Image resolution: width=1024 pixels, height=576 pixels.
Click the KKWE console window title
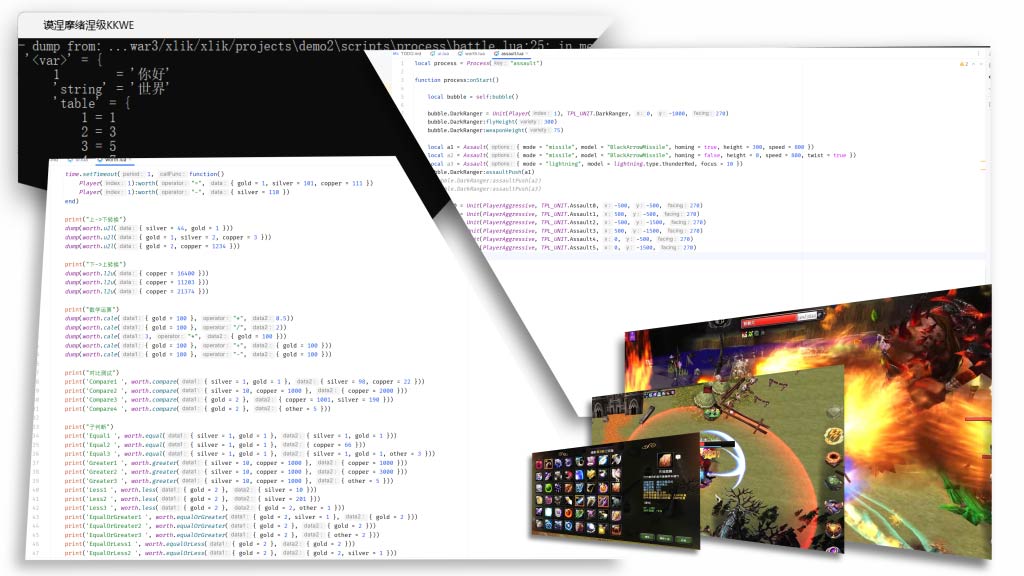88,24
